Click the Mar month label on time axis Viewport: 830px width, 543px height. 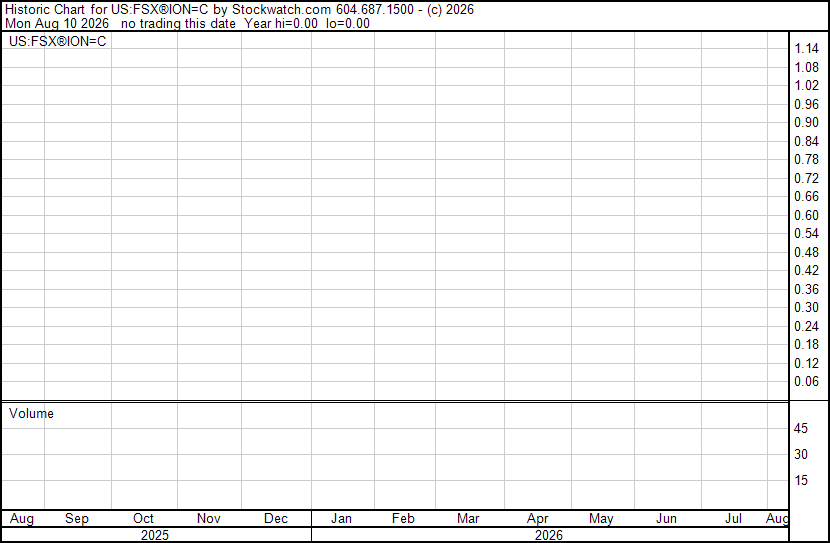[468, 519]
